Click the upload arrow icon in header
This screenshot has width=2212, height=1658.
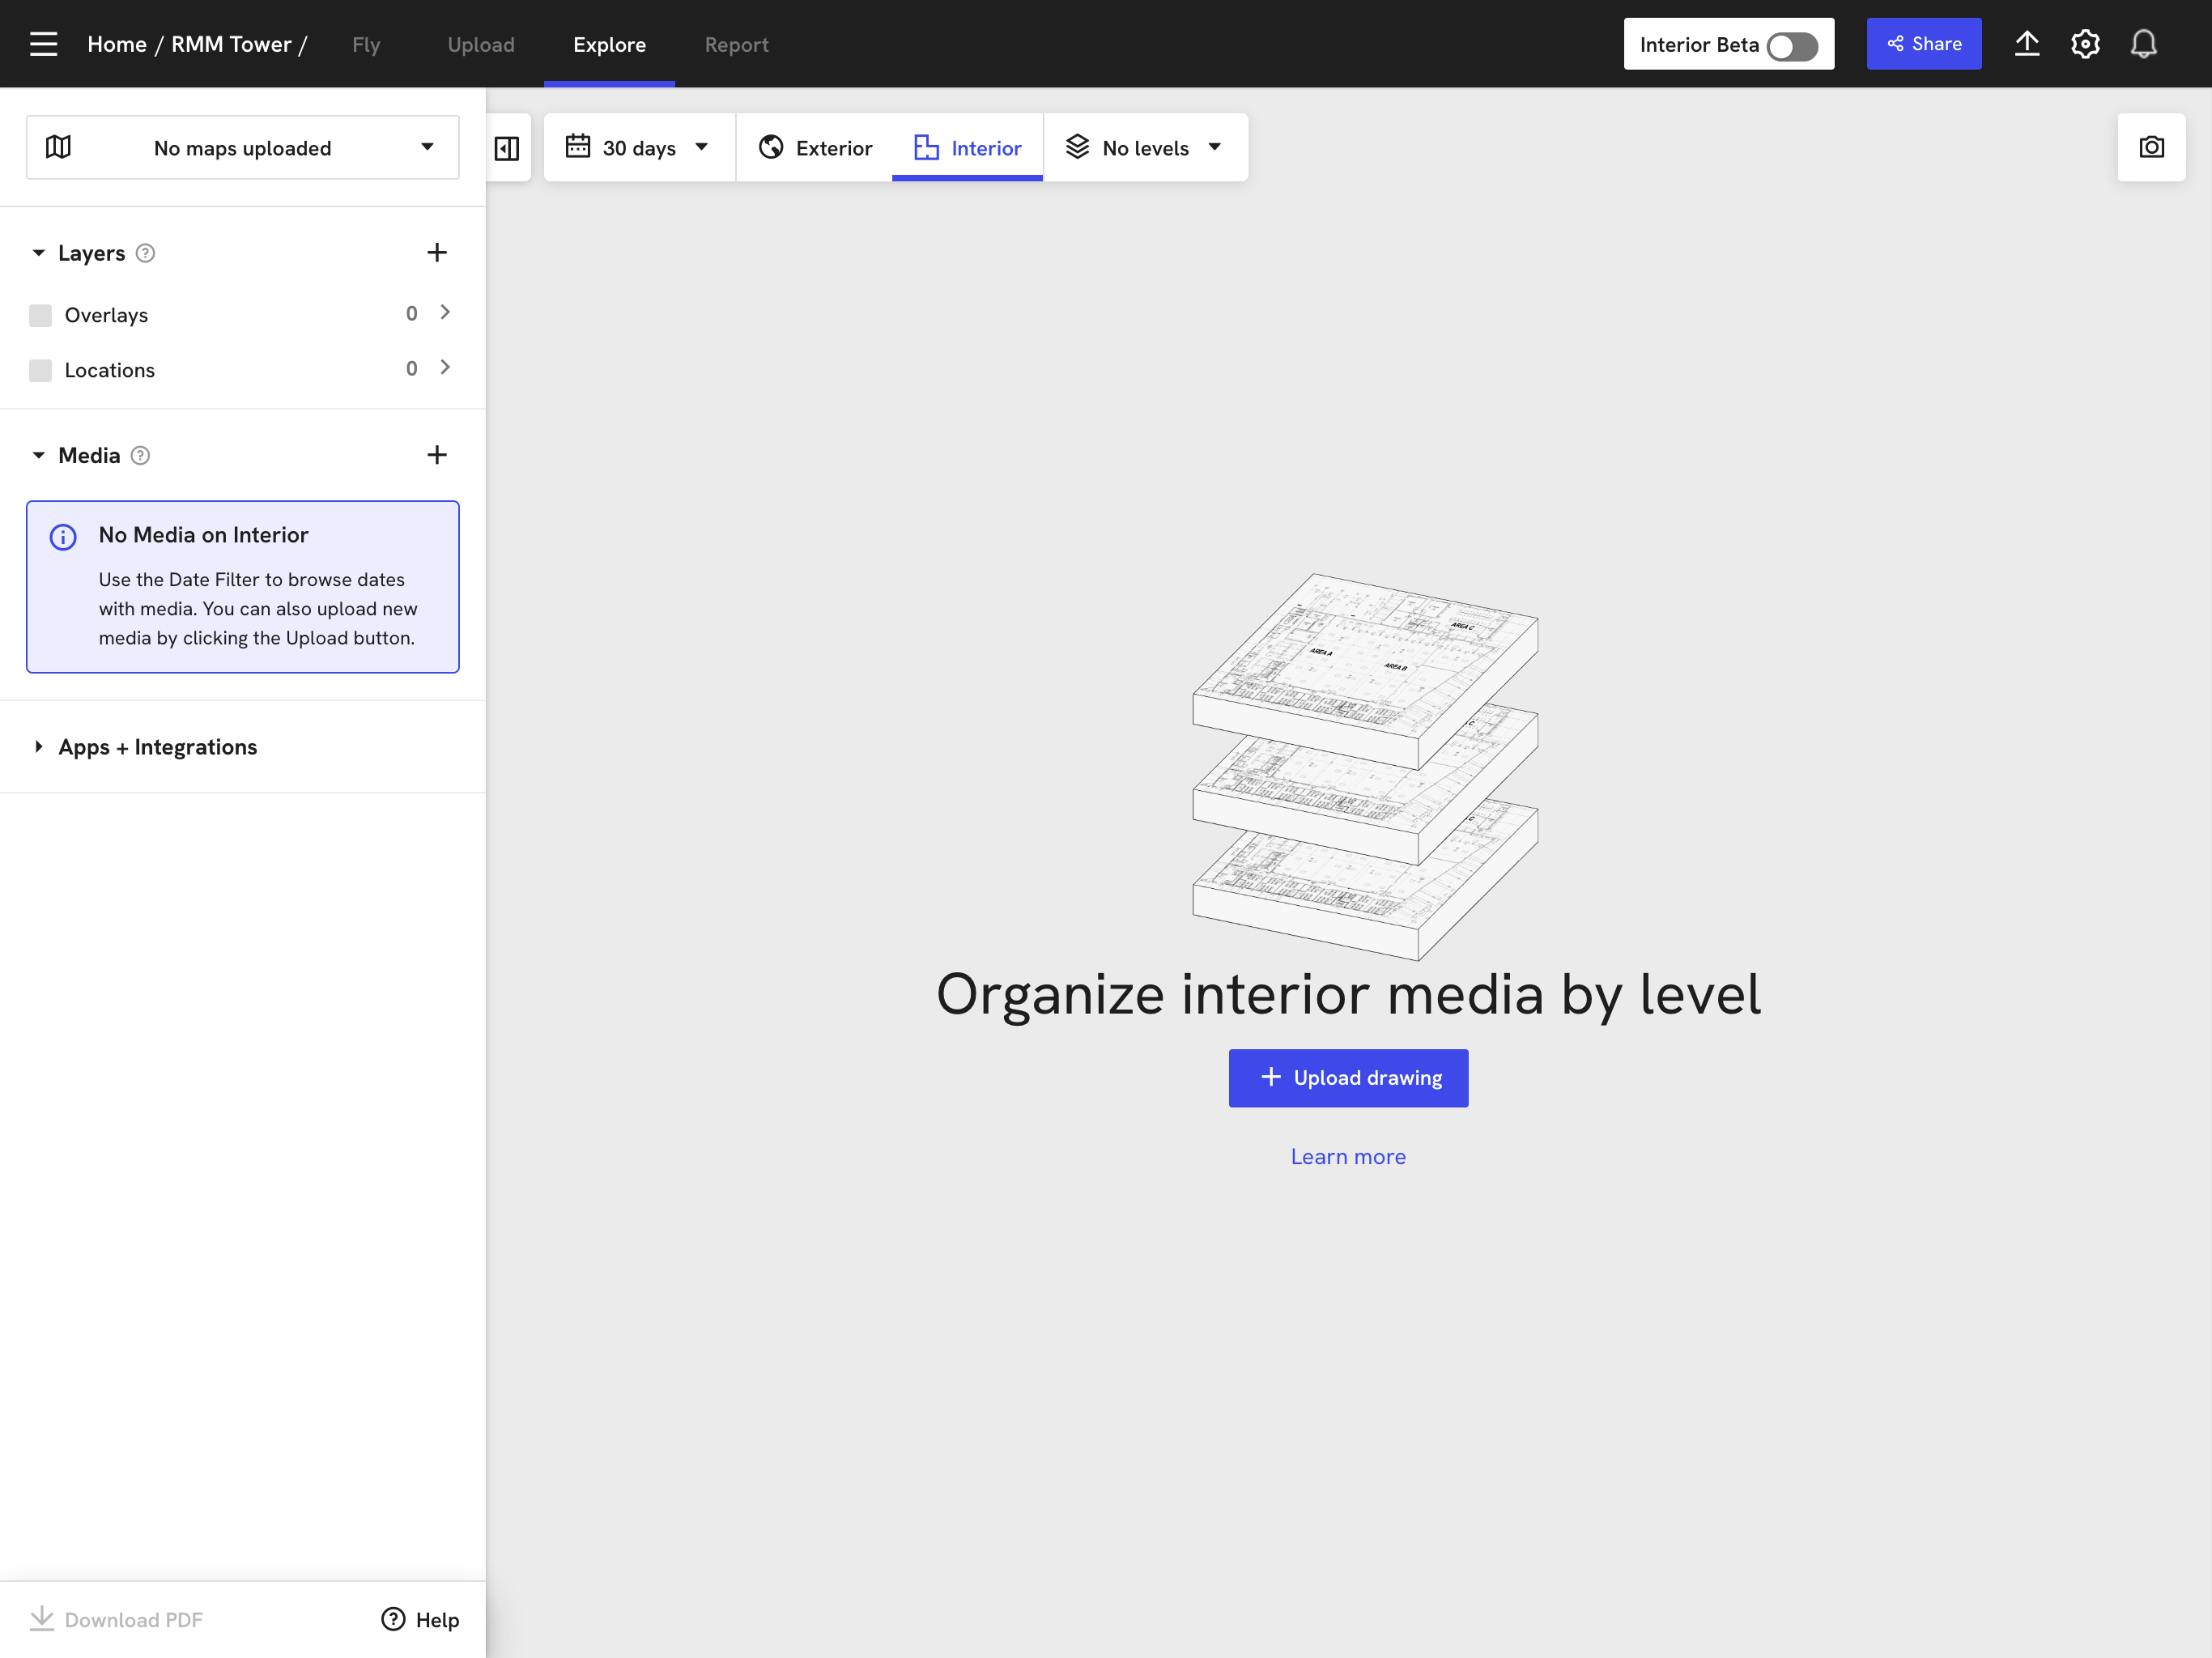2026,44
